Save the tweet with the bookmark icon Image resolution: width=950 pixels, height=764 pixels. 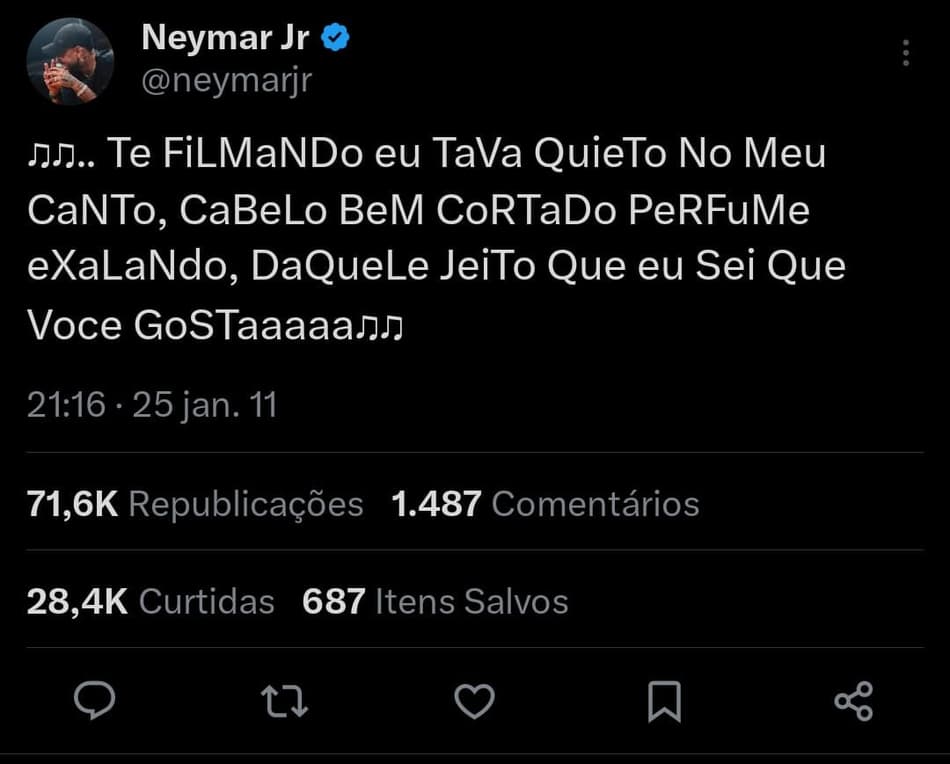click(664, 700)
